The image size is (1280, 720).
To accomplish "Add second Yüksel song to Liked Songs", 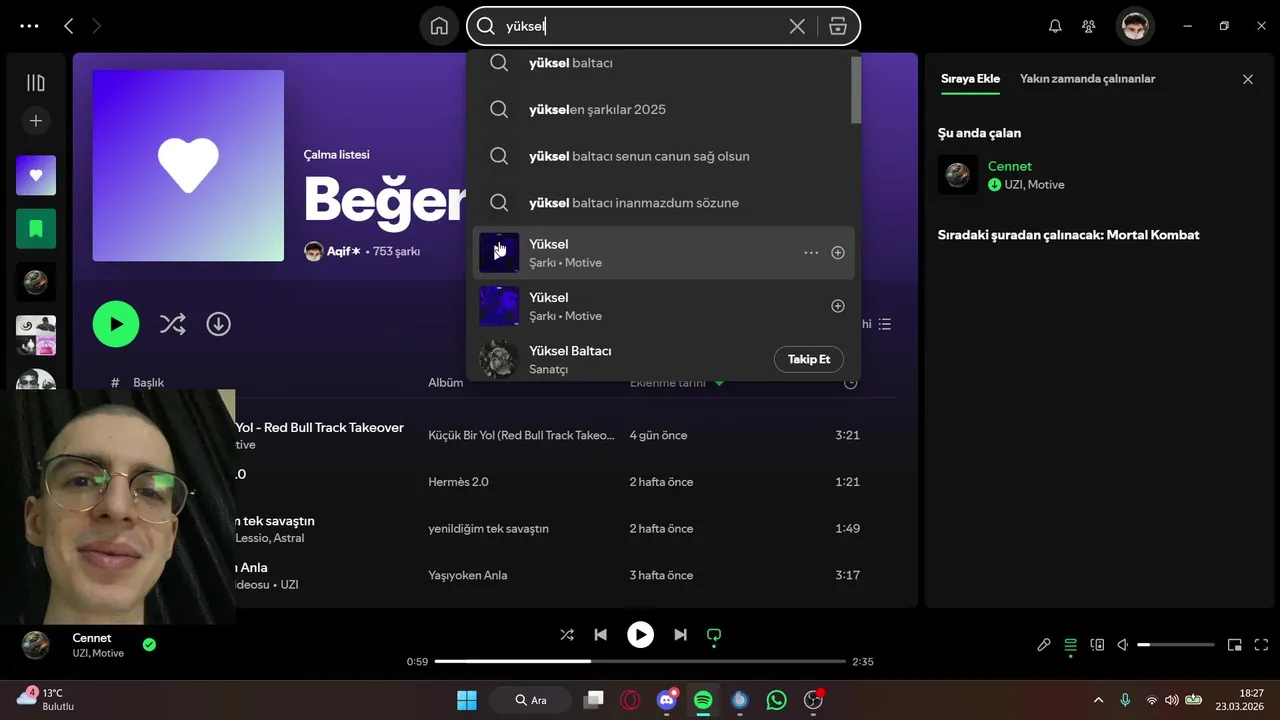I will [x=838, y=306].
